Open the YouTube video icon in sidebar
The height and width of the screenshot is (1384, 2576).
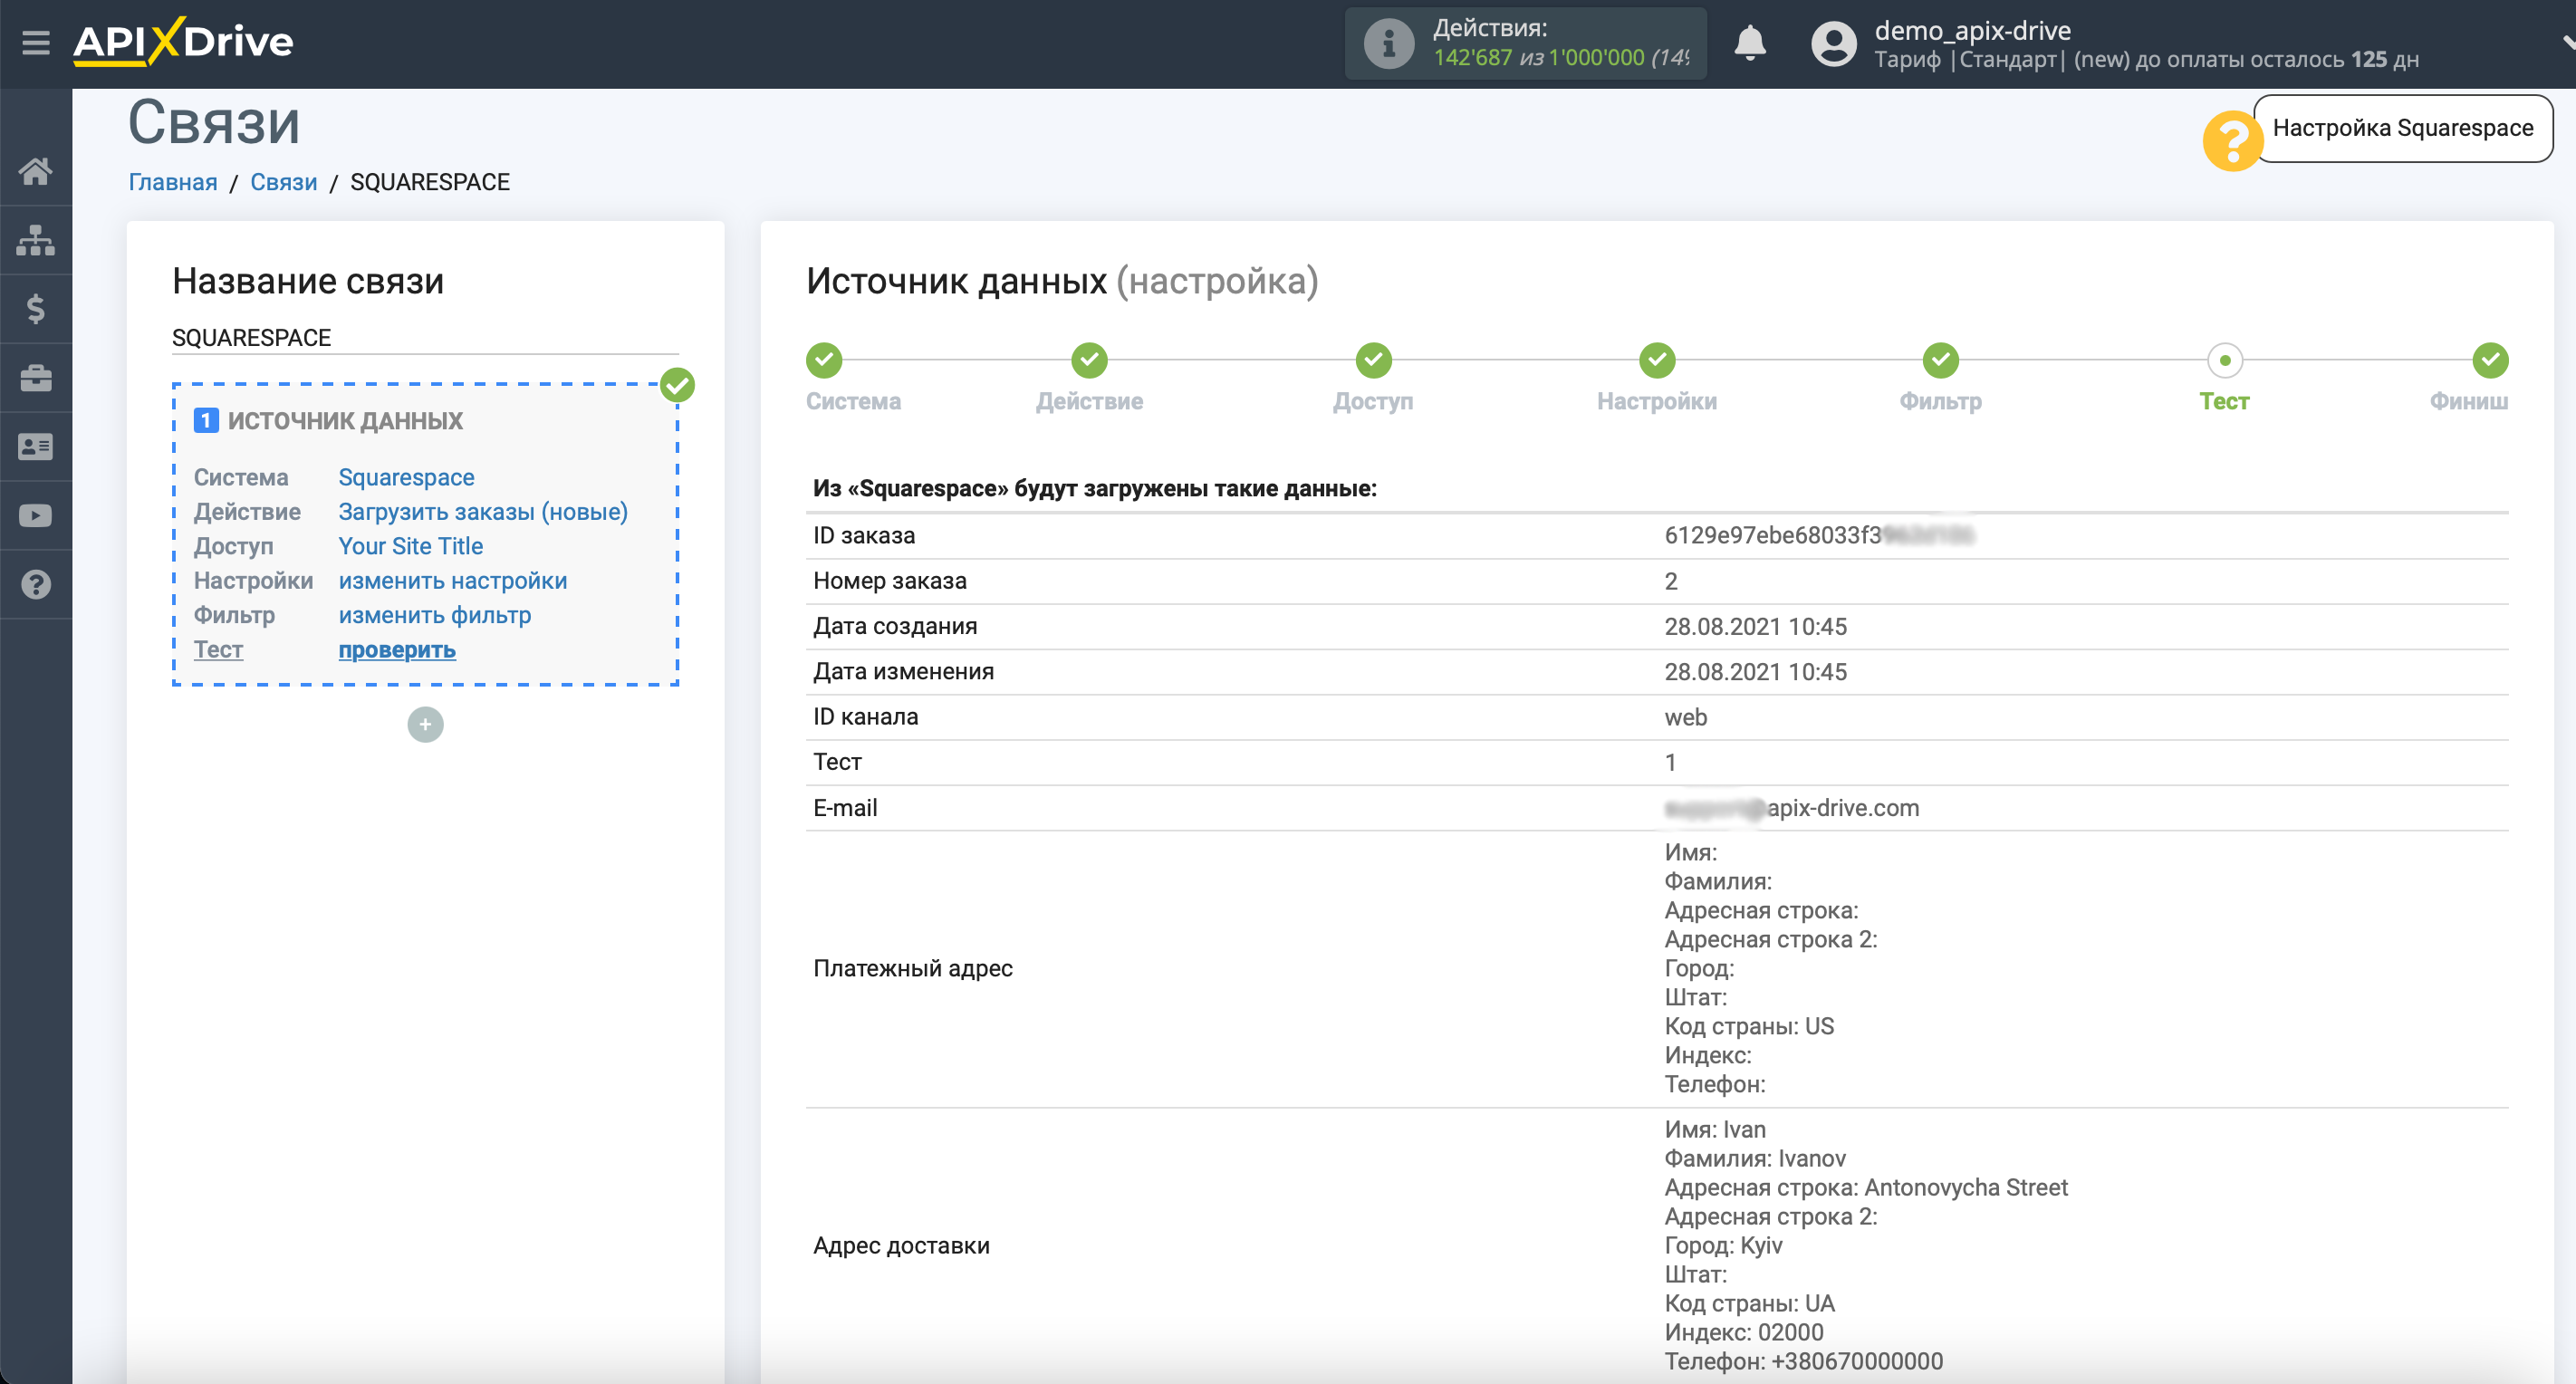(x=36, y=516)
